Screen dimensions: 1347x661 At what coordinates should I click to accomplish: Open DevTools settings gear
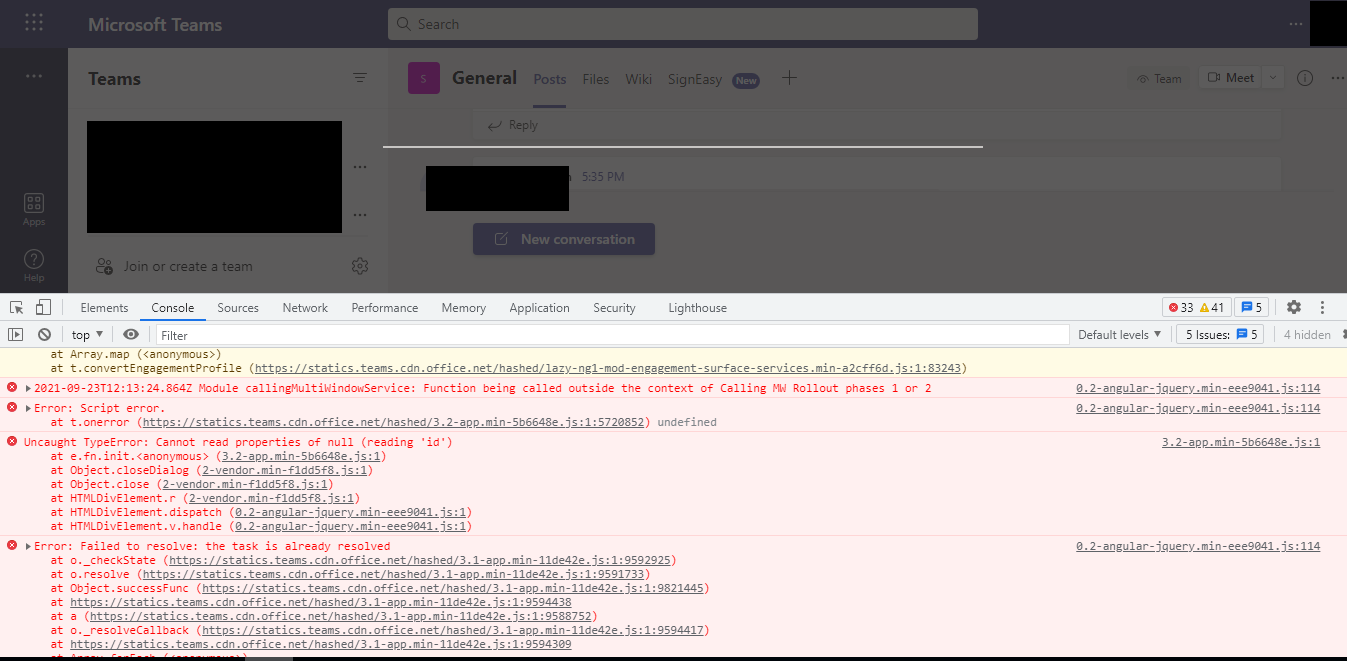point(1294,307)
